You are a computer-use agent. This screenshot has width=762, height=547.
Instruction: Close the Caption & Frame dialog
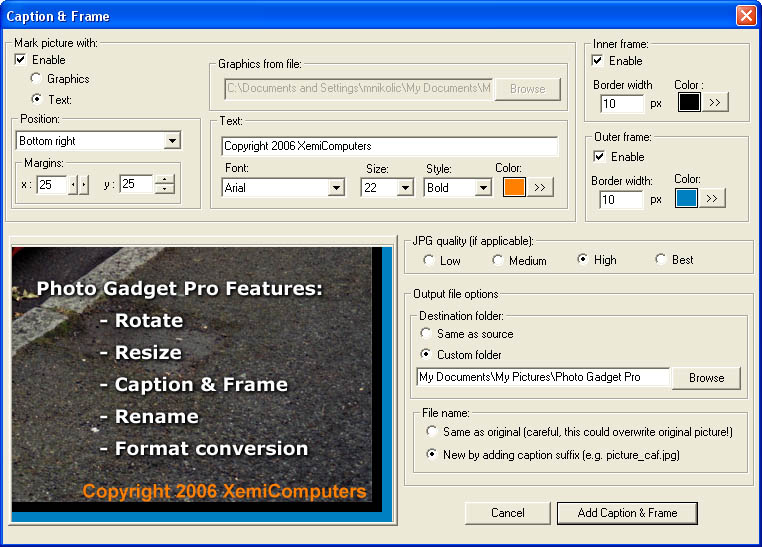(746, 16)
